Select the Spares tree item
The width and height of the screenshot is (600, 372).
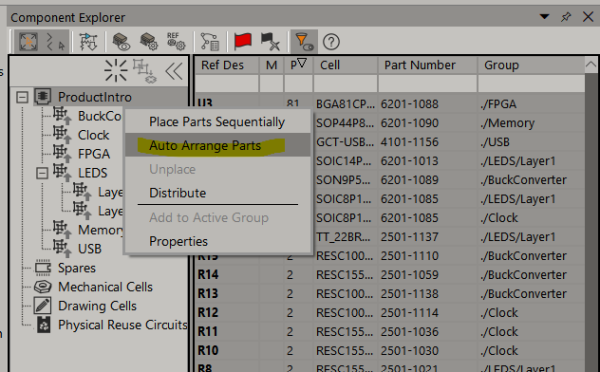click(77, 268)
